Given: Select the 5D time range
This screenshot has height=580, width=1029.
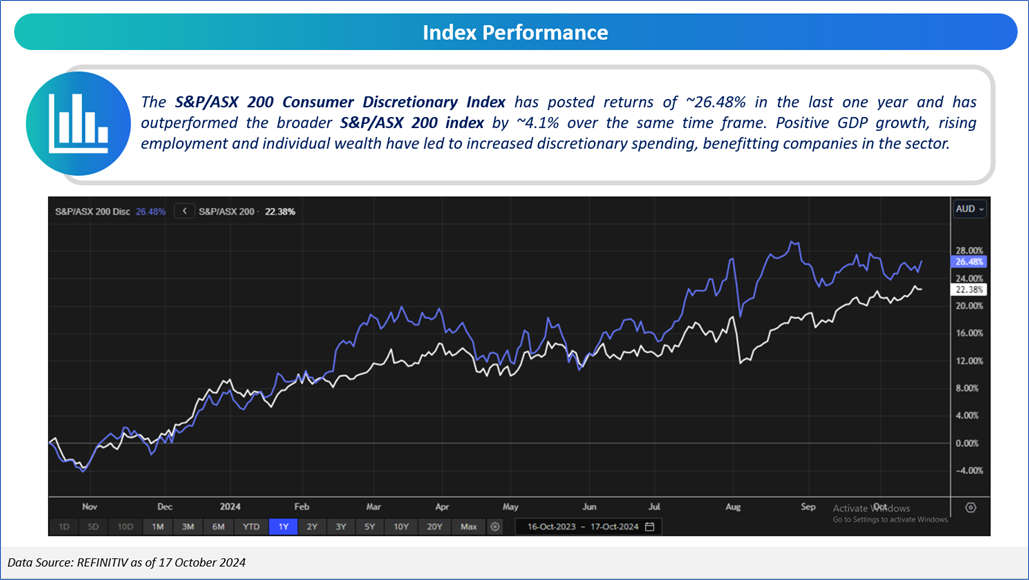Looking at the screenshot, I should pos(93,527).
